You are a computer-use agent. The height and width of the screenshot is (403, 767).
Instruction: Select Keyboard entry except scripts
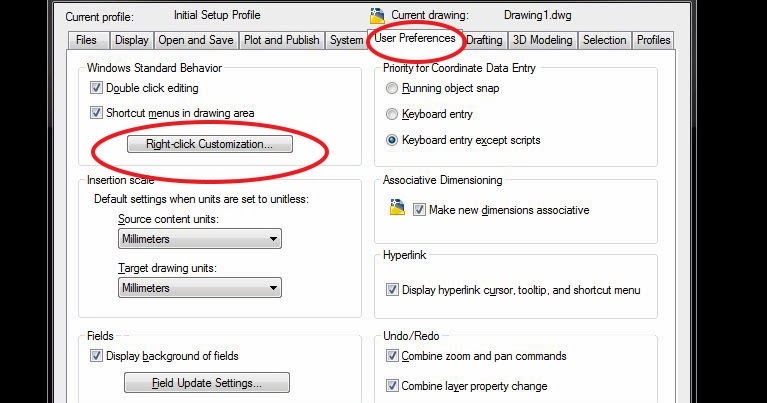click(x=392, y=140)
